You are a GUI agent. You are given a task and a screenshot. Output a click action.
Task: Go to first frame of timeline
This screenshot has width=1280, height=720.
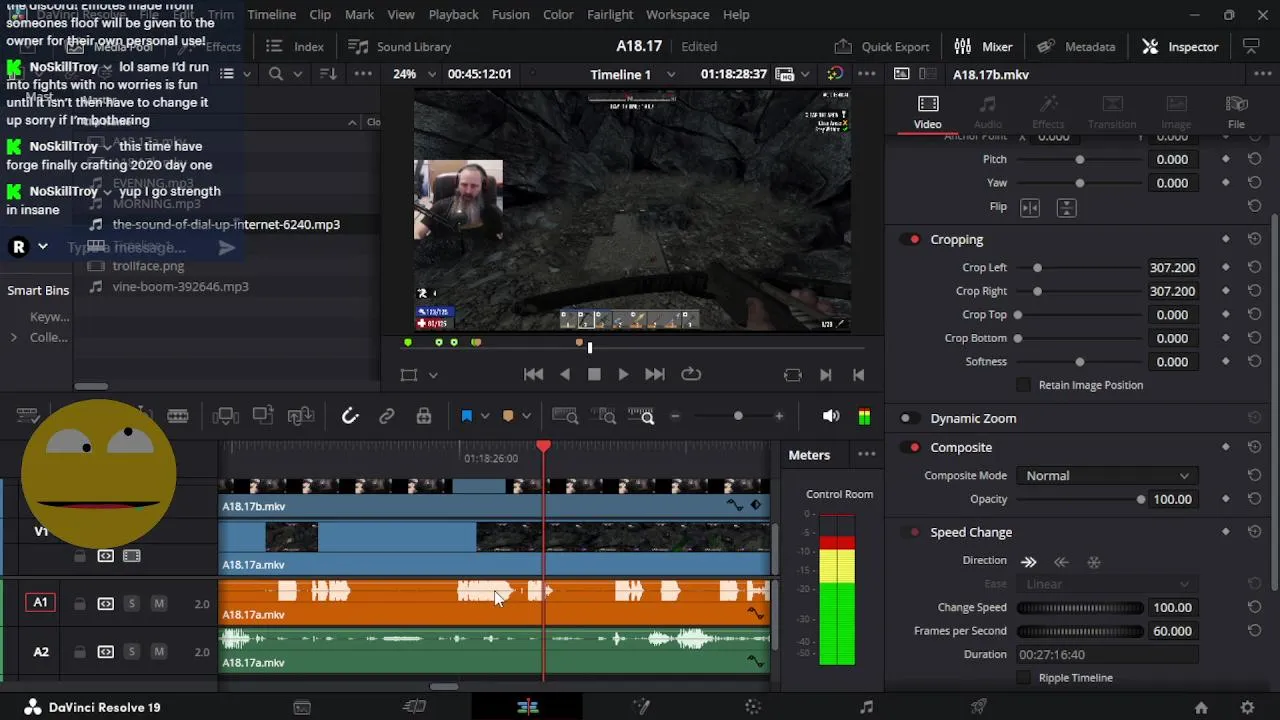[x=534, y=374]
